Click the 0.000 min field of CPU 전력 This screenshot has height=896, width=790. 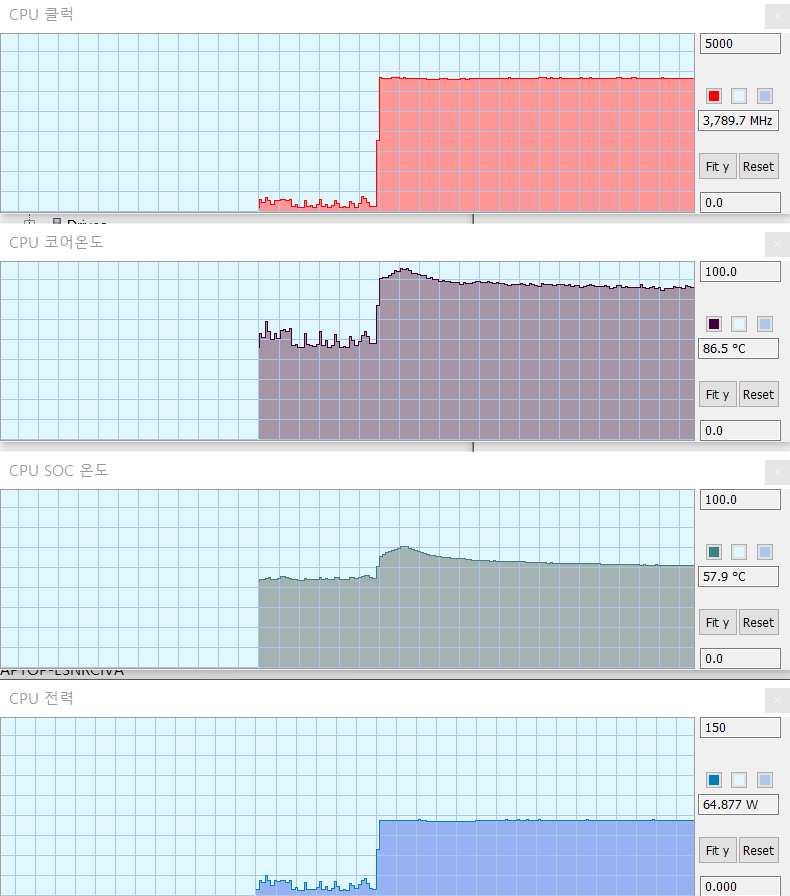pos(740,886)
